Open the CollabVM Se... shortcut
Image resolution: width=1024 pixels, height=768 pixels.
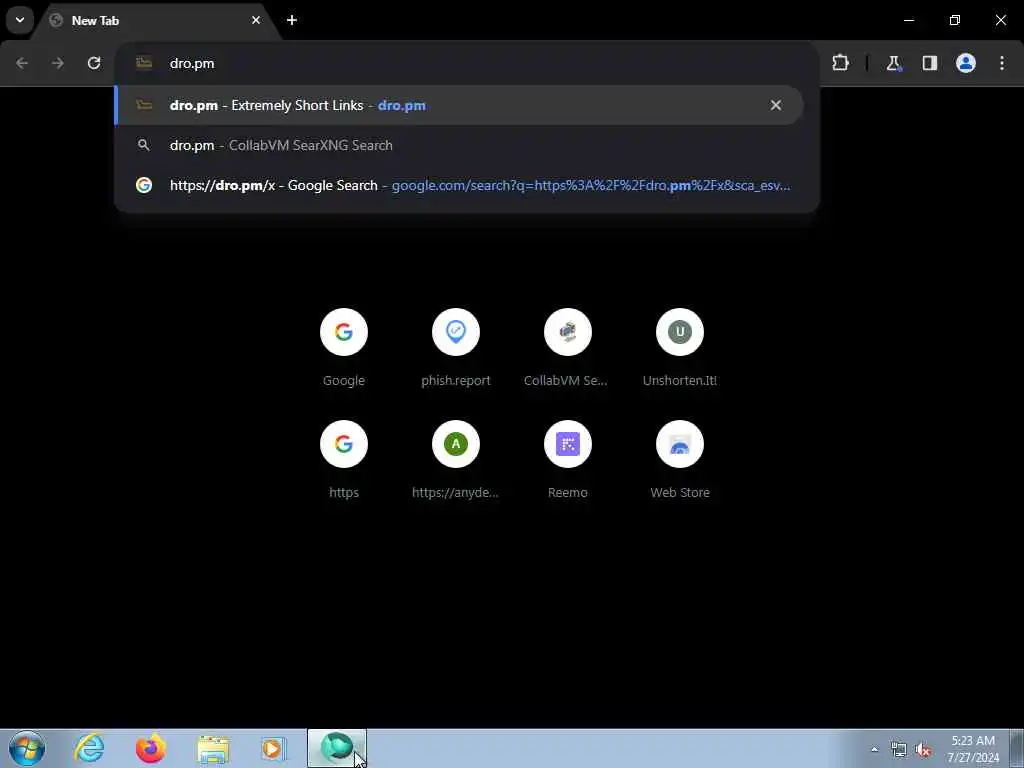(568, 347)
